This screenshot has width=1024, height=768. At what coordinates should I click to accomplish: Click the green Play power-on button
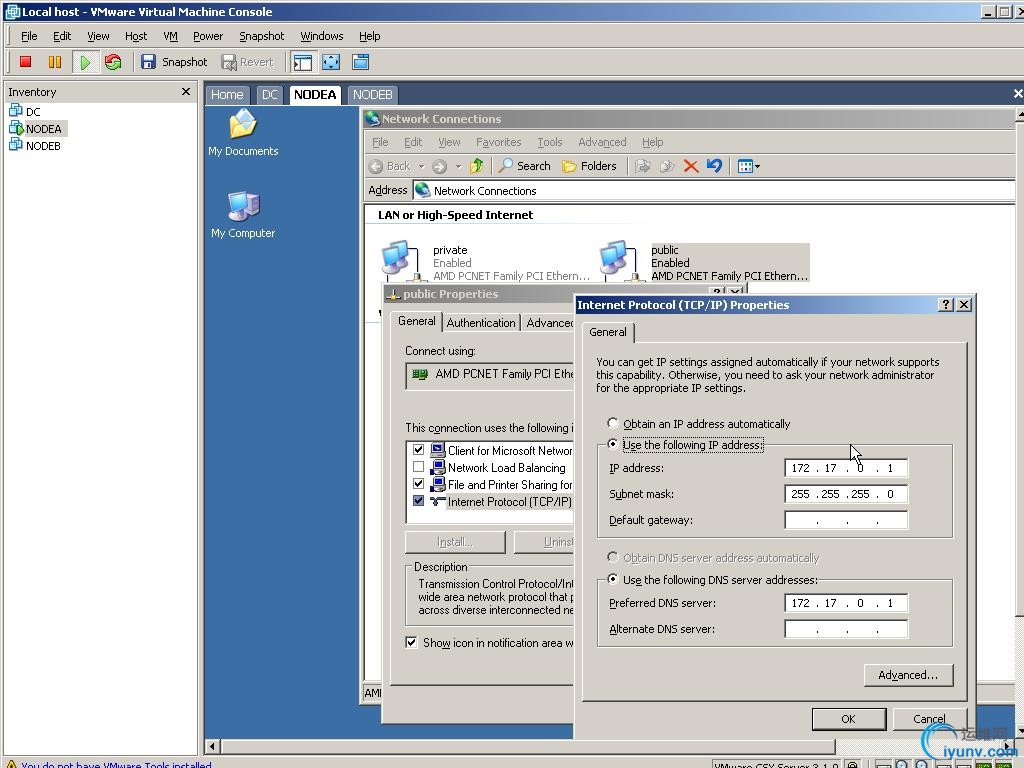point(85,62)
